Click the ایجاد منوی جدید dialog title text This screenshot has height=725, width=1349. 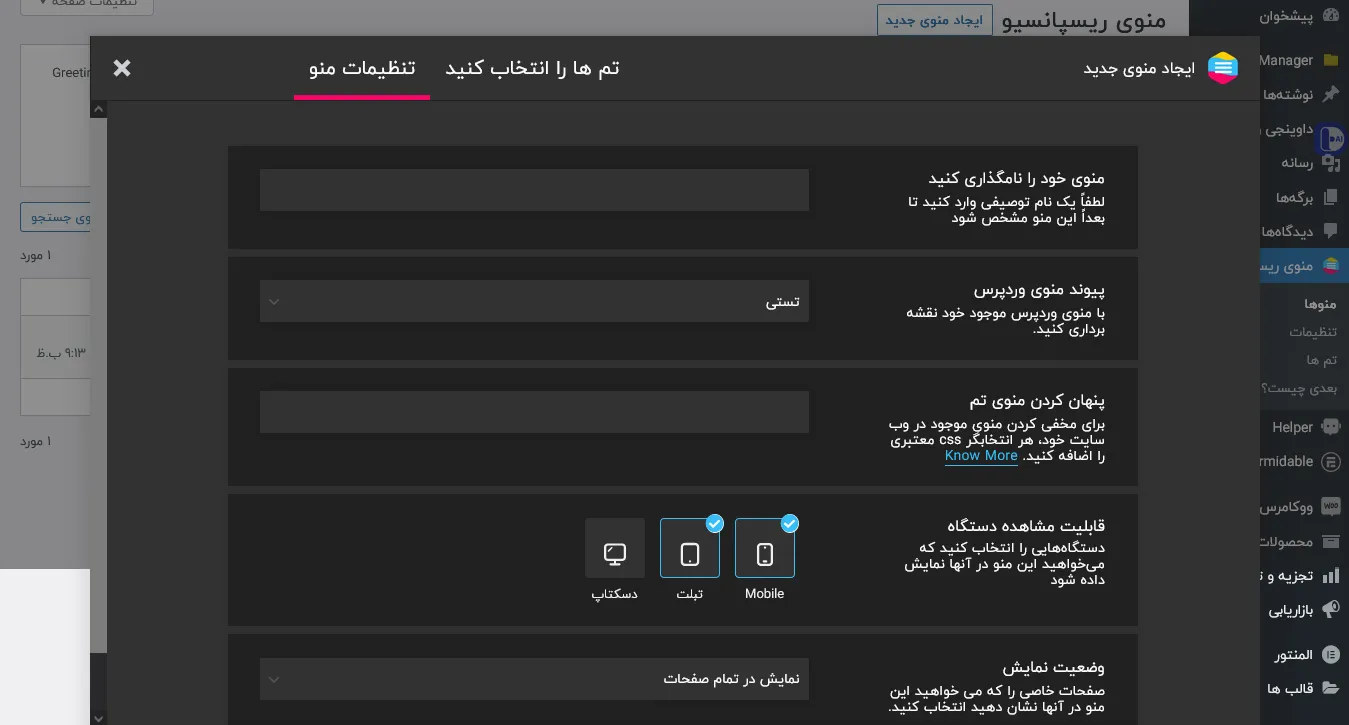pyautogui.click(x=1139, y=68)
